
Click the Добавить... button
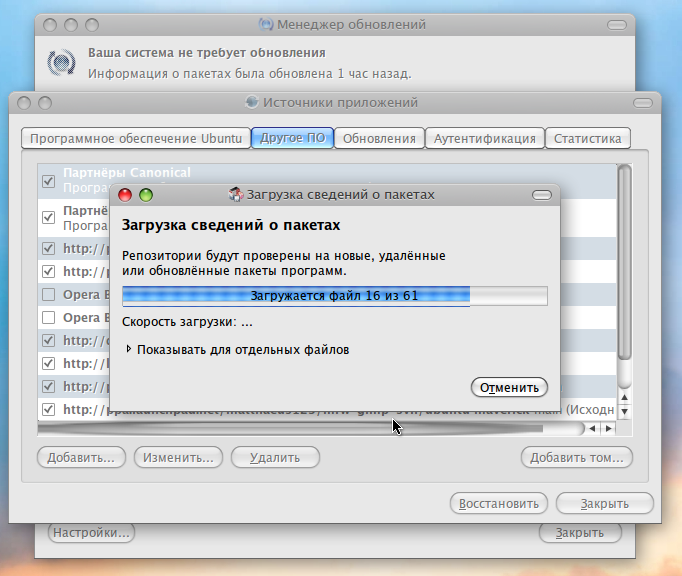(x=81, y=457)
